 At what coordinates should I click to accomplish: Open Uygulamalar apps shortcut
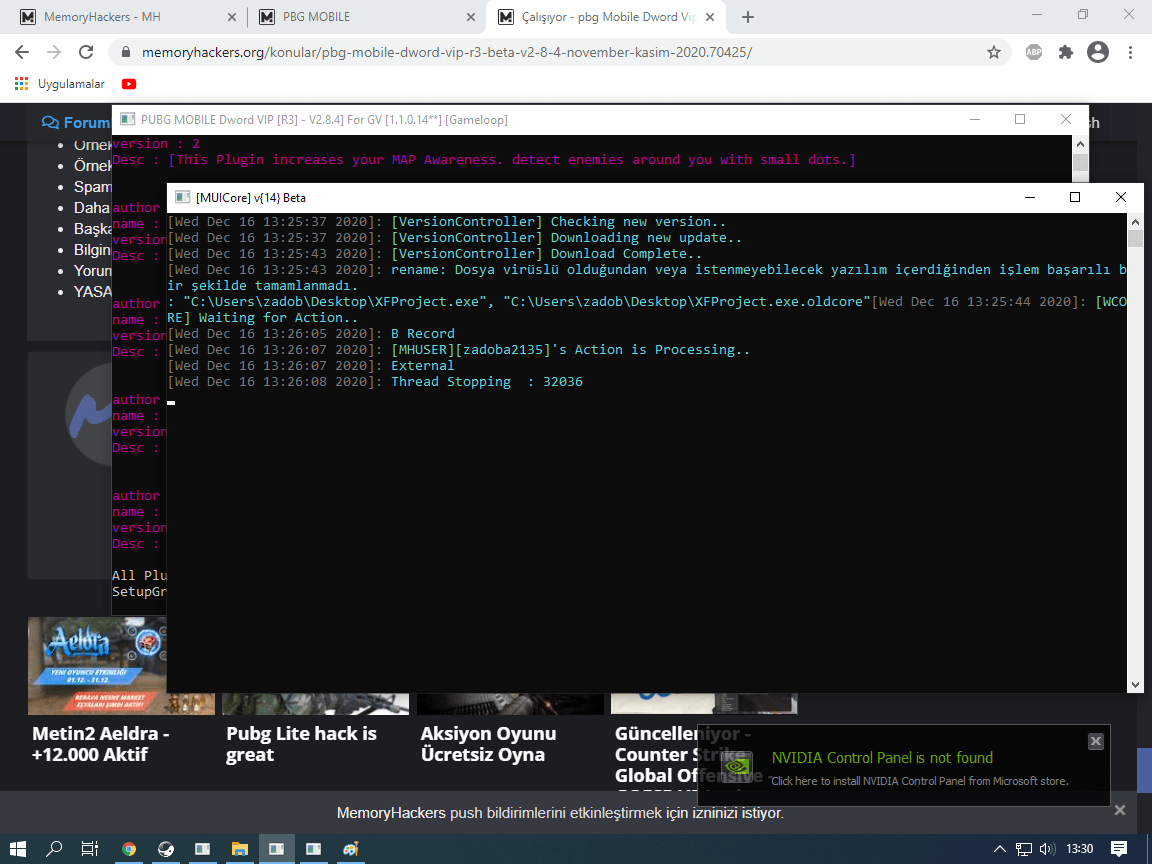point(60,84)
